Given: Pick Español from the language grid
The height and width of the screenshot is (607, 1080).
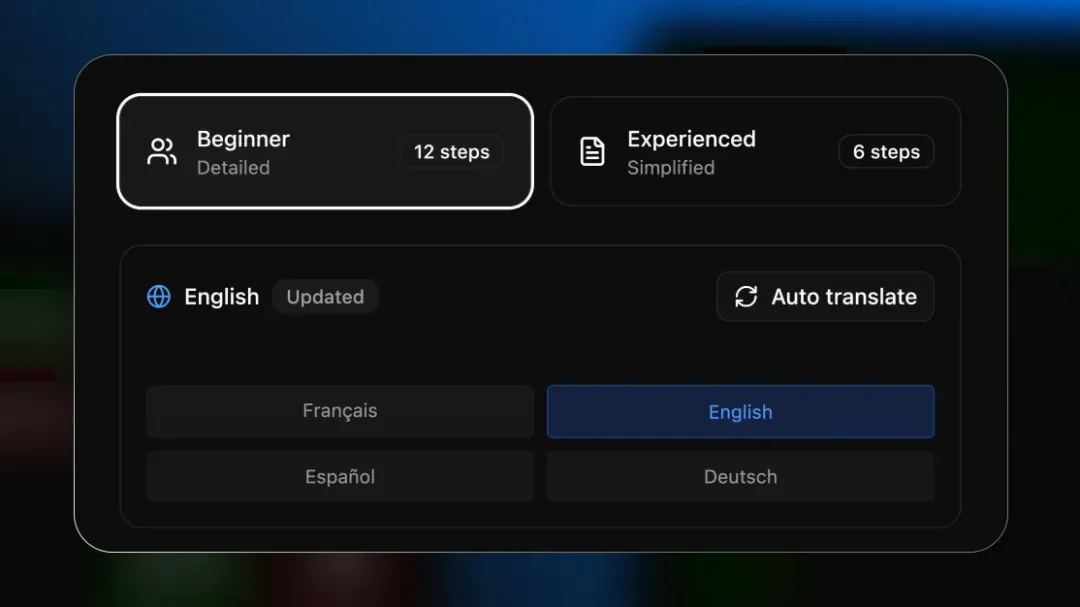Looking at the screenshot, I should point(340,477).
